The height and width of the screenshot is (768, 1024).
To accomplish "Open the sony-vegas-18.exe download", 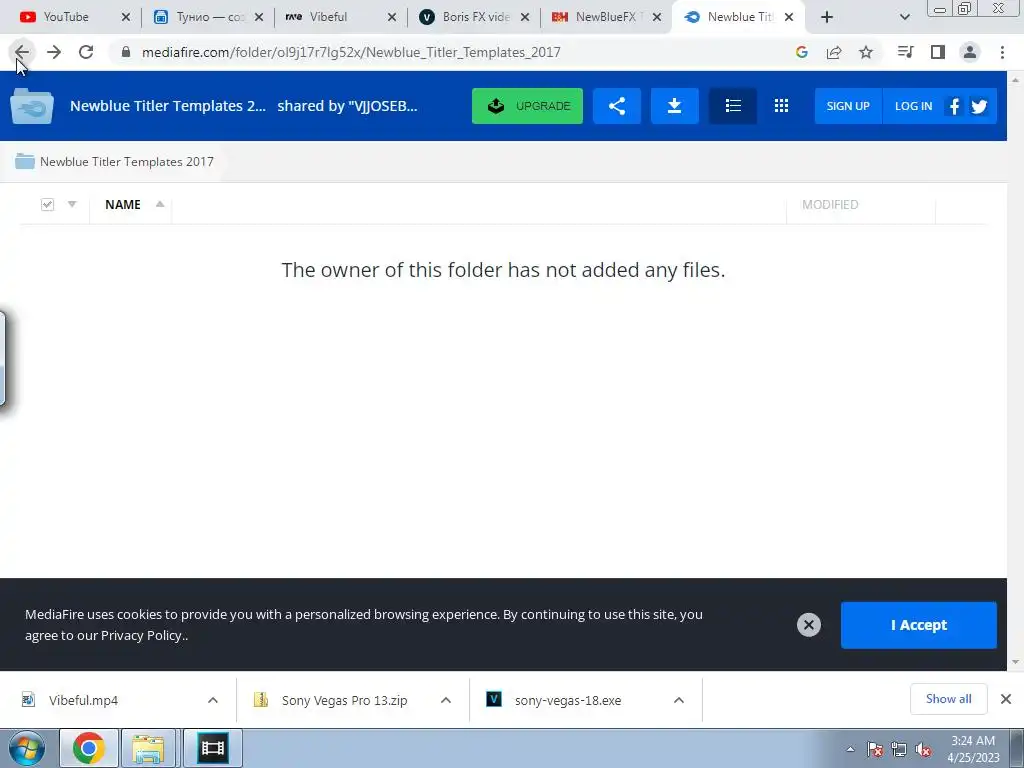I will tap(568, 700).
